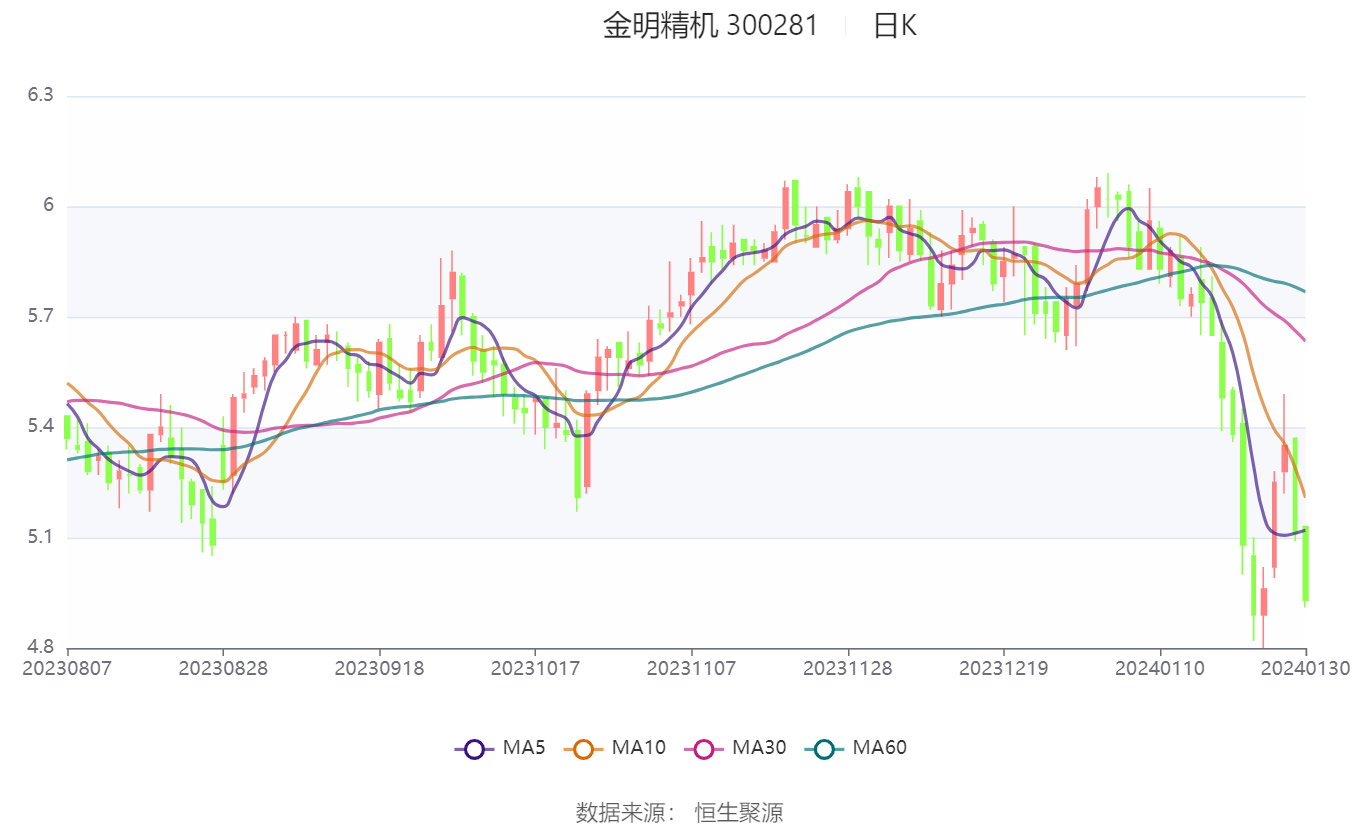The height and width of the screenshot is (828, 1360).
Task: Select the 20230807 date axis label
Action: (67, 668)
